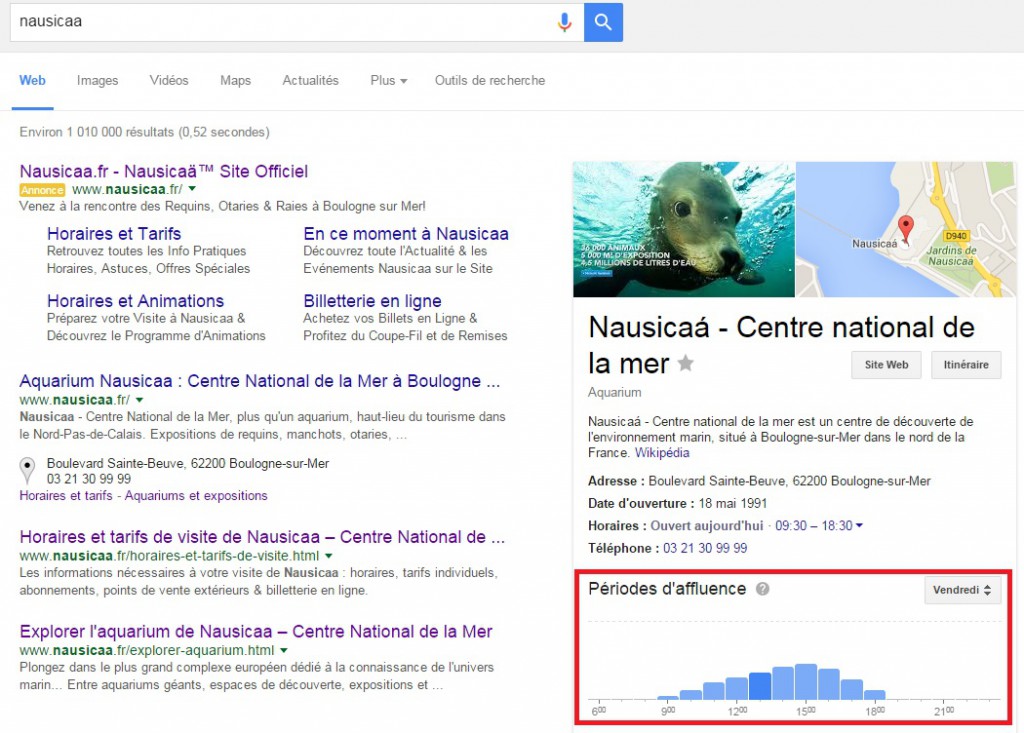This screenshot has width=1024, height=733.
Task: Open 'Horaires et tarifs de visite de Nausicaa' result
Action: click(x=262, y=537)
